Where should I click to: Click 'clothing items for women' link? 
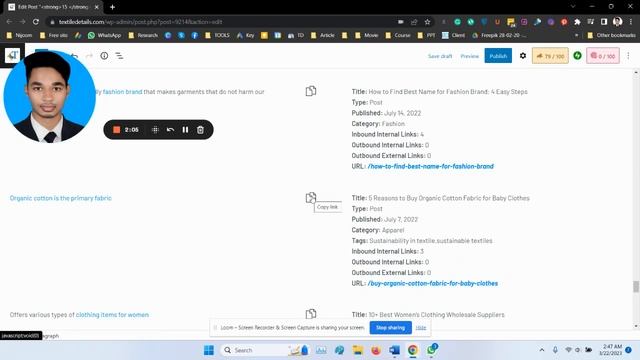(x=112, y=315)
